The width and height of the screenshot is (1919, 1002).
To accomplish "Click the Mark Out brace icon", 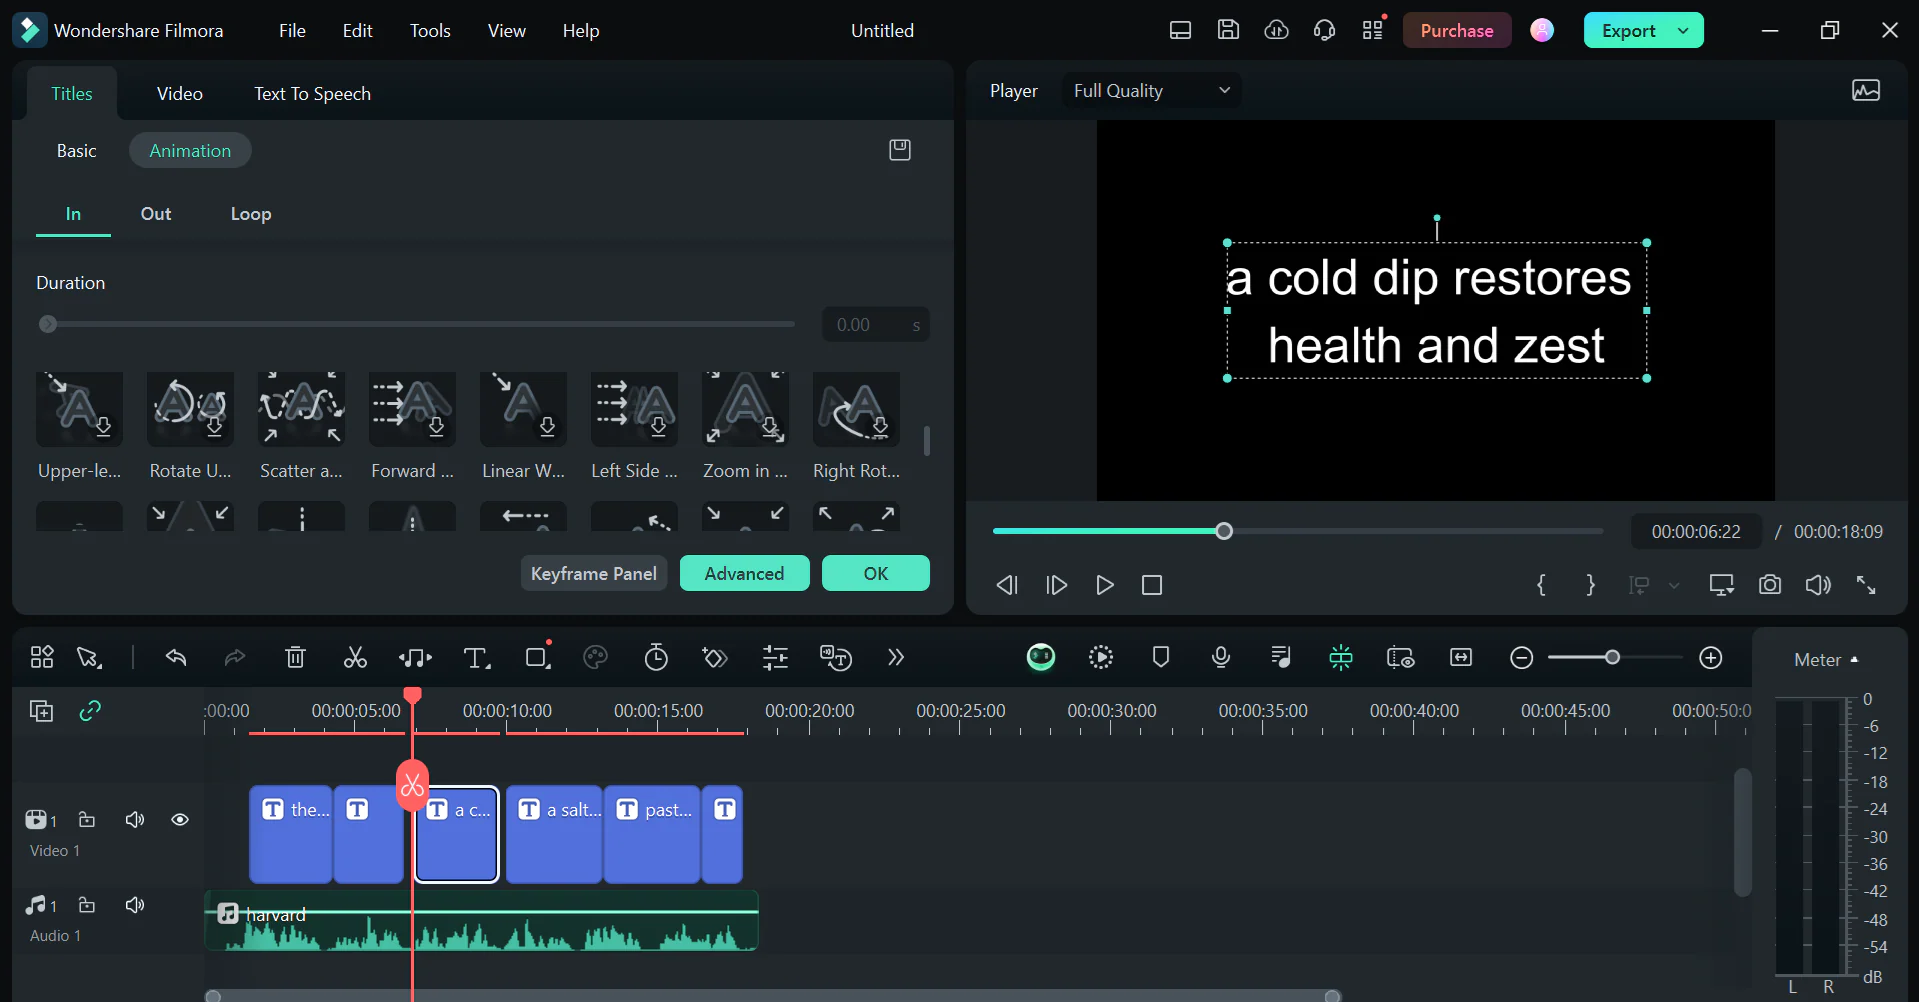I will 1590,585.
